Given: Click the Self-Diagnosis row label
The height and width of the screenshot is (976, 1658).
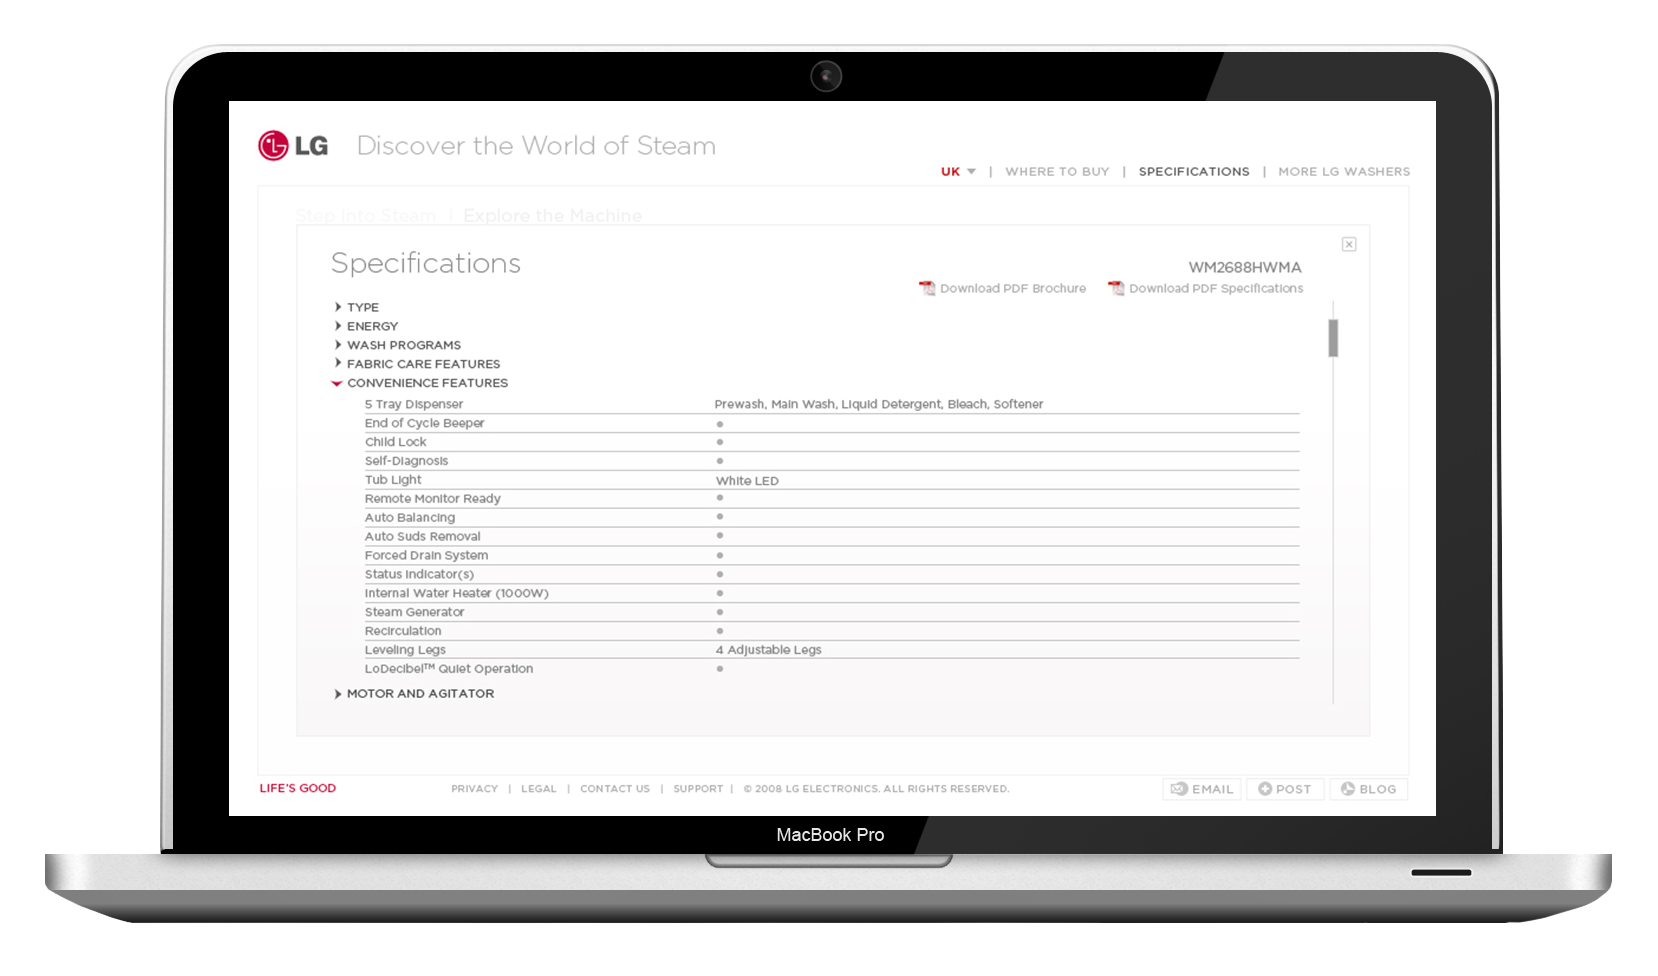Looking at the screenshot, I should coord(406,461).
